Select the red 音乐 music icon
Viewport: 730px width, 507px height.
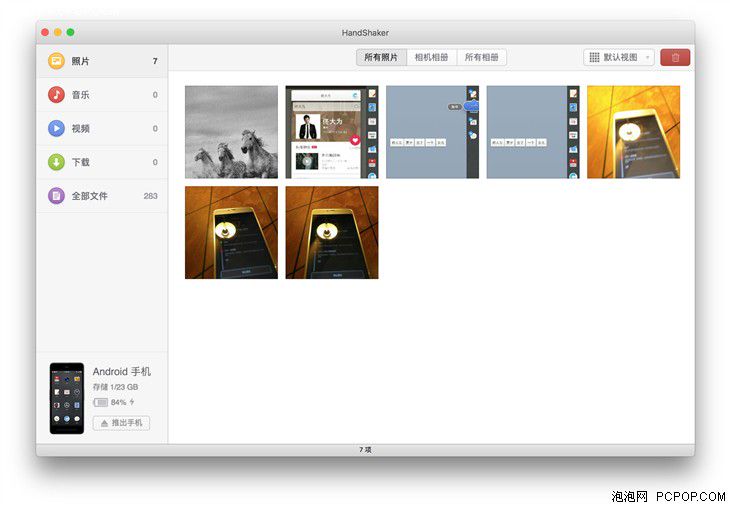tap(56, 95)
